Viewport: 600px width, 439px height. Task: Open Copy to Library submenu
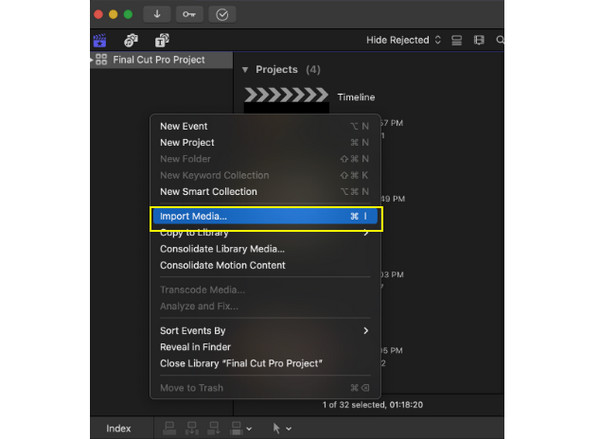pyautogui.click(x=264, y=233)
